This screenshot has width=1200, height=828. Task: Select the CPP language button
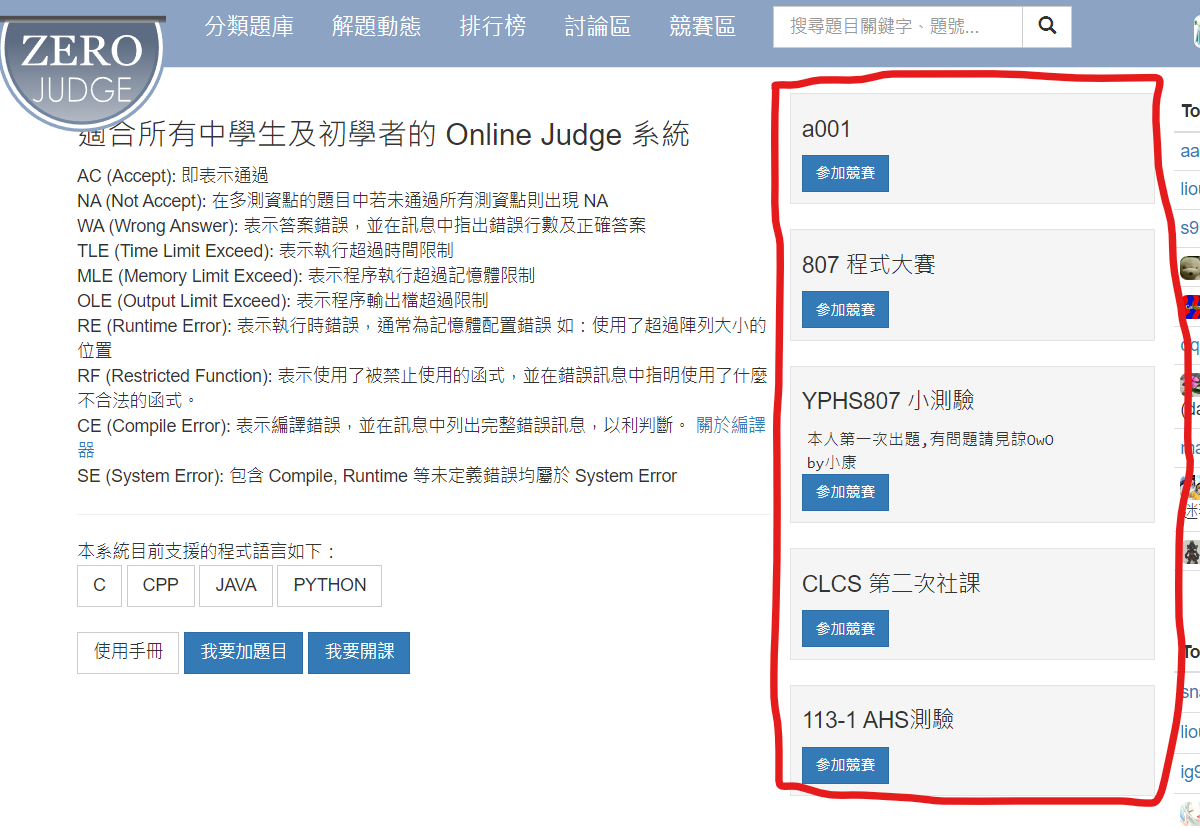[160, 586]
